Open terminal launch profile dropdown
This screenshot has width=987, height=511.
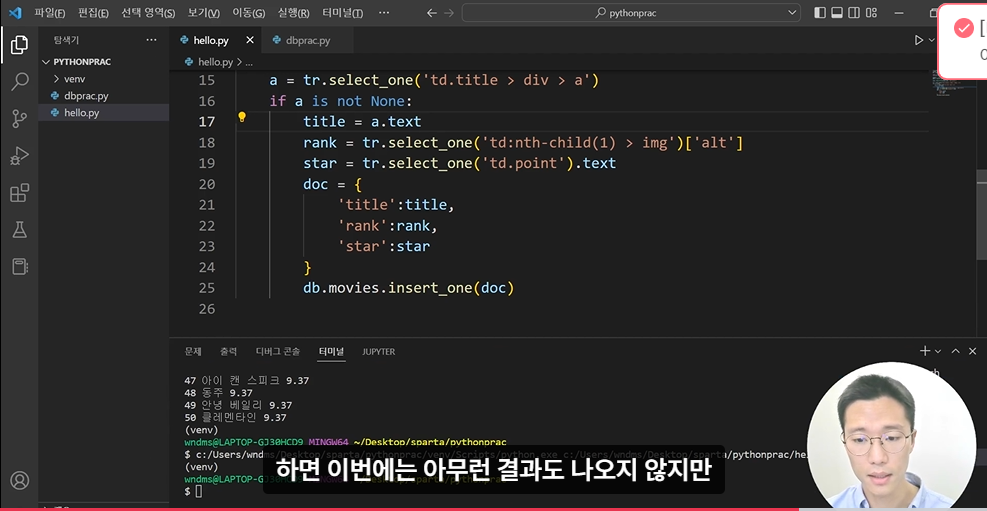pyautogui.click(x=938, y=351)
